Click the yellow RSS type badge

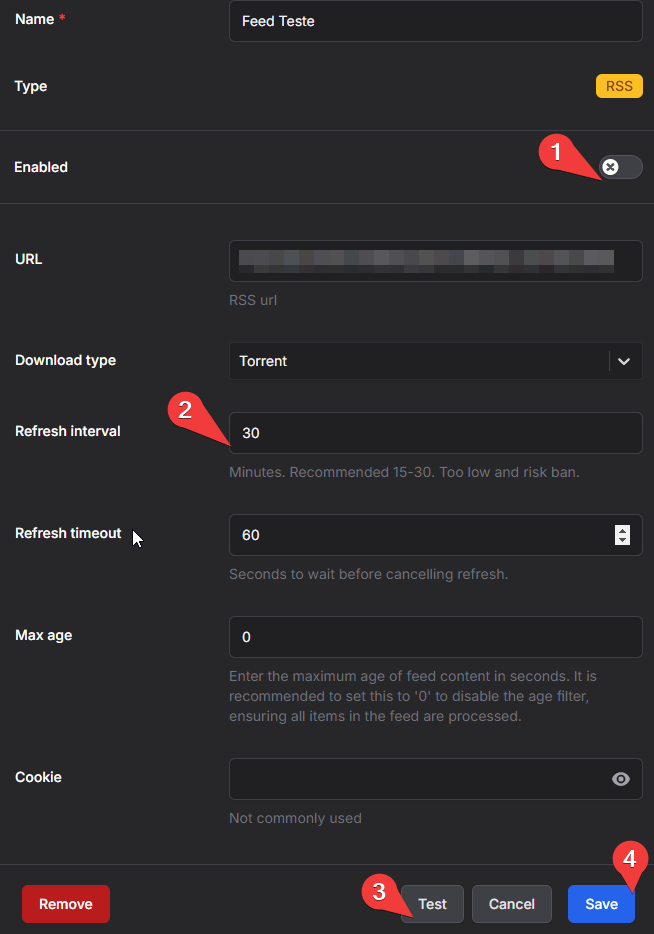(x=619, y=86)
